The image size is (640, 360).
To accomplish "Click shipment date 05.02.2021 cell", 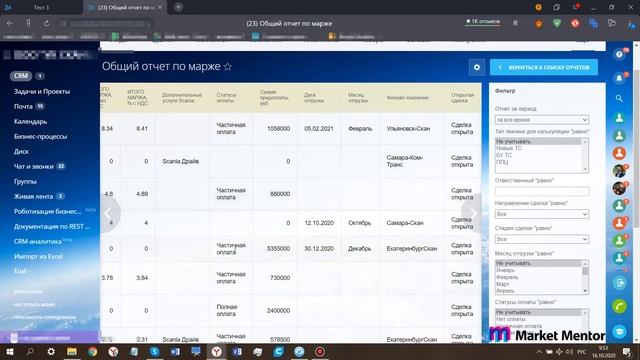I will point(318,129).
